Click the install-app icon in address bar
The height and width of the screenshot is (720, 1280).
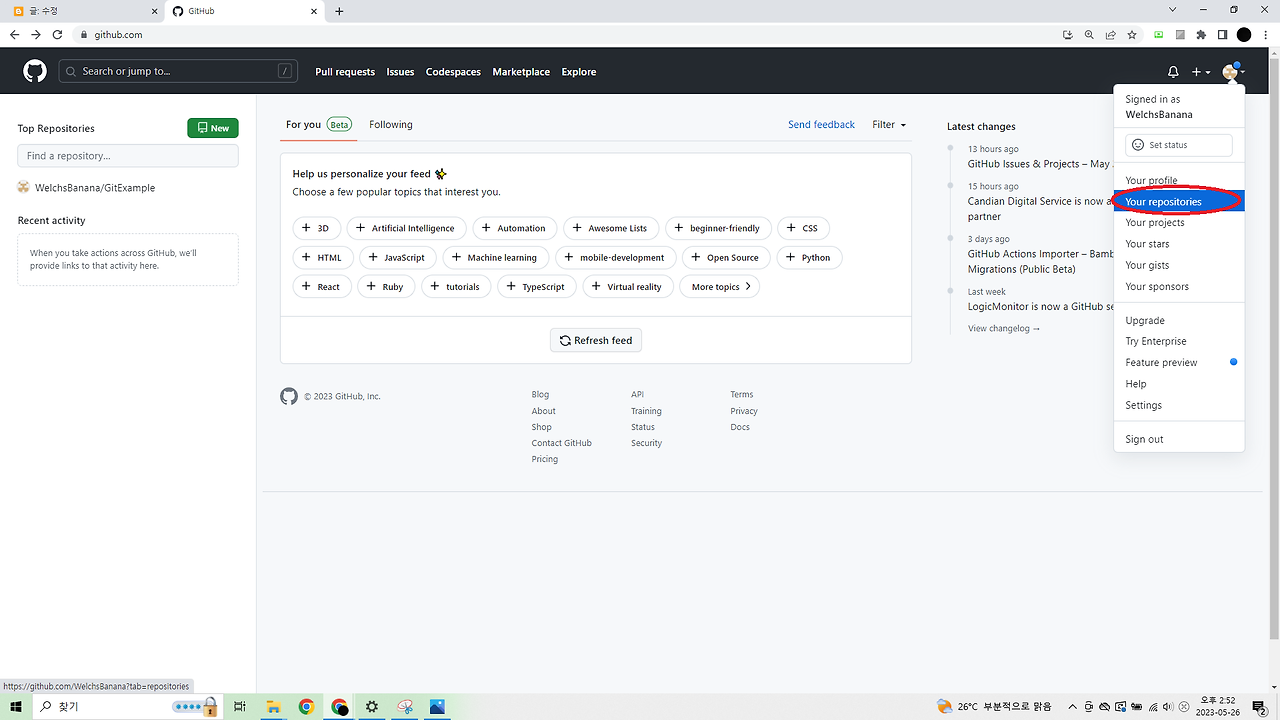(1068, 34)
